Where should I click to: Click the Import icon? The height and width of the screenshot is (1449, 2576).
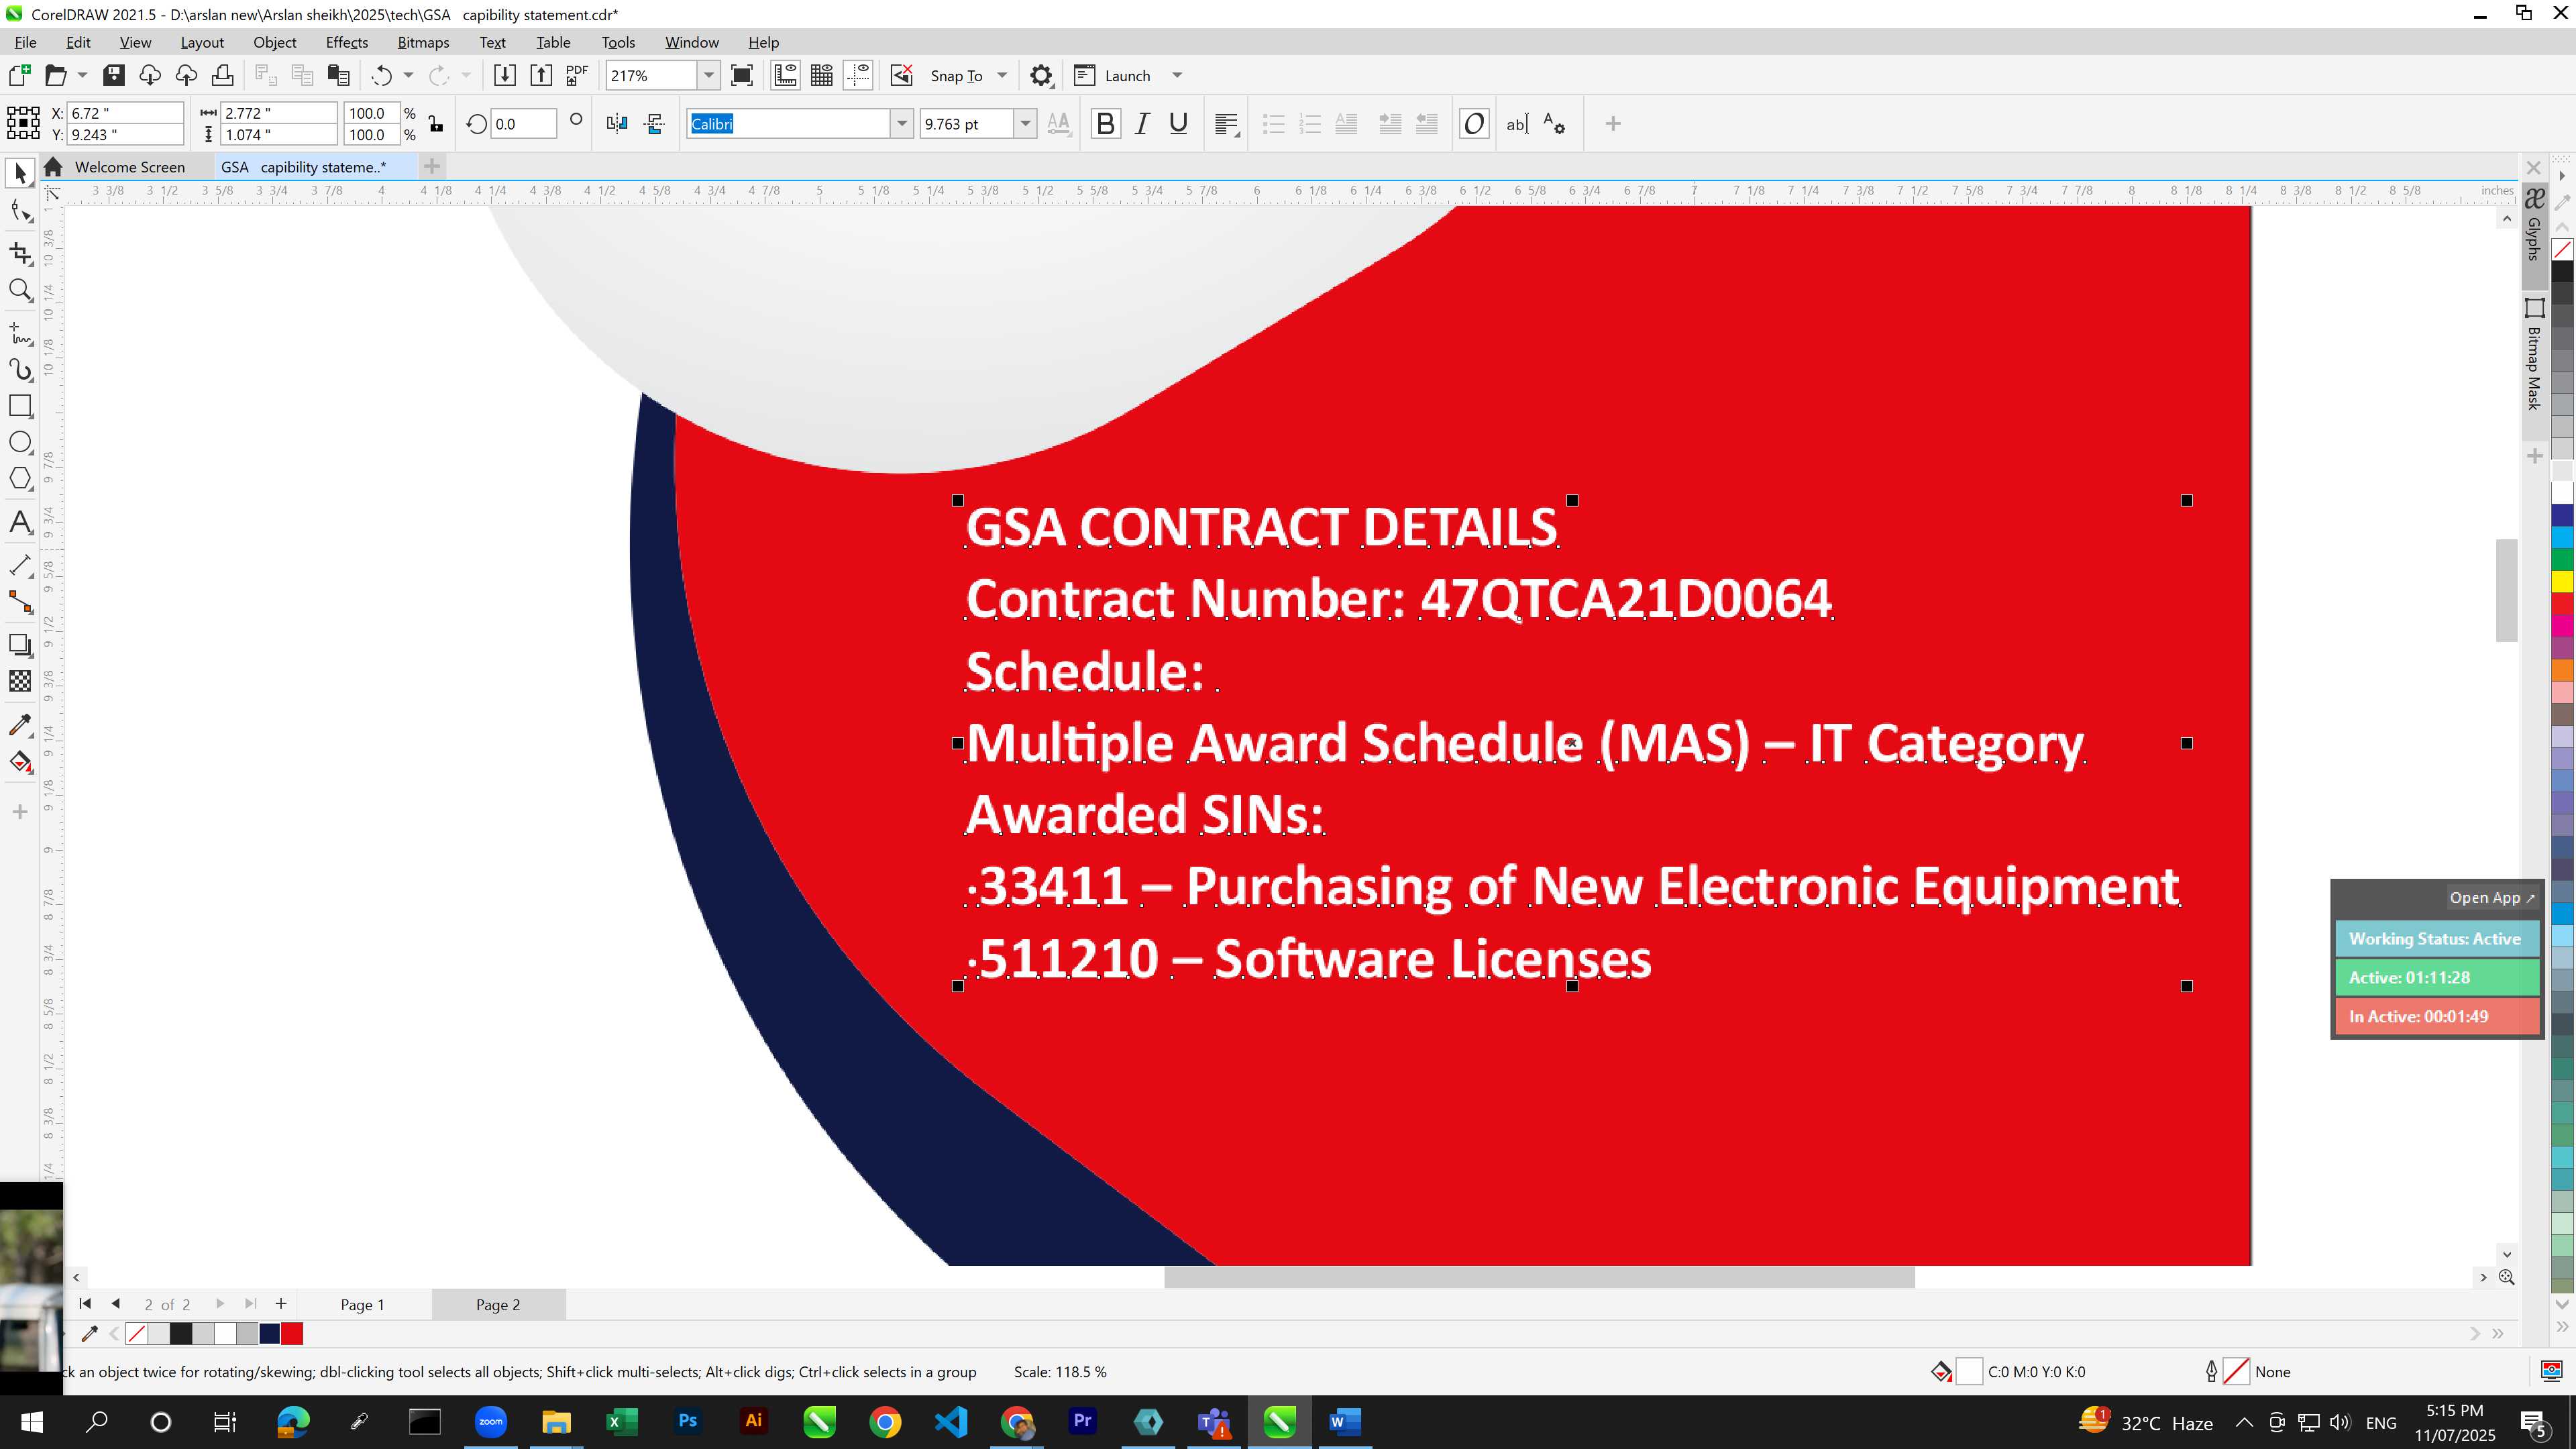click(505, 75)
